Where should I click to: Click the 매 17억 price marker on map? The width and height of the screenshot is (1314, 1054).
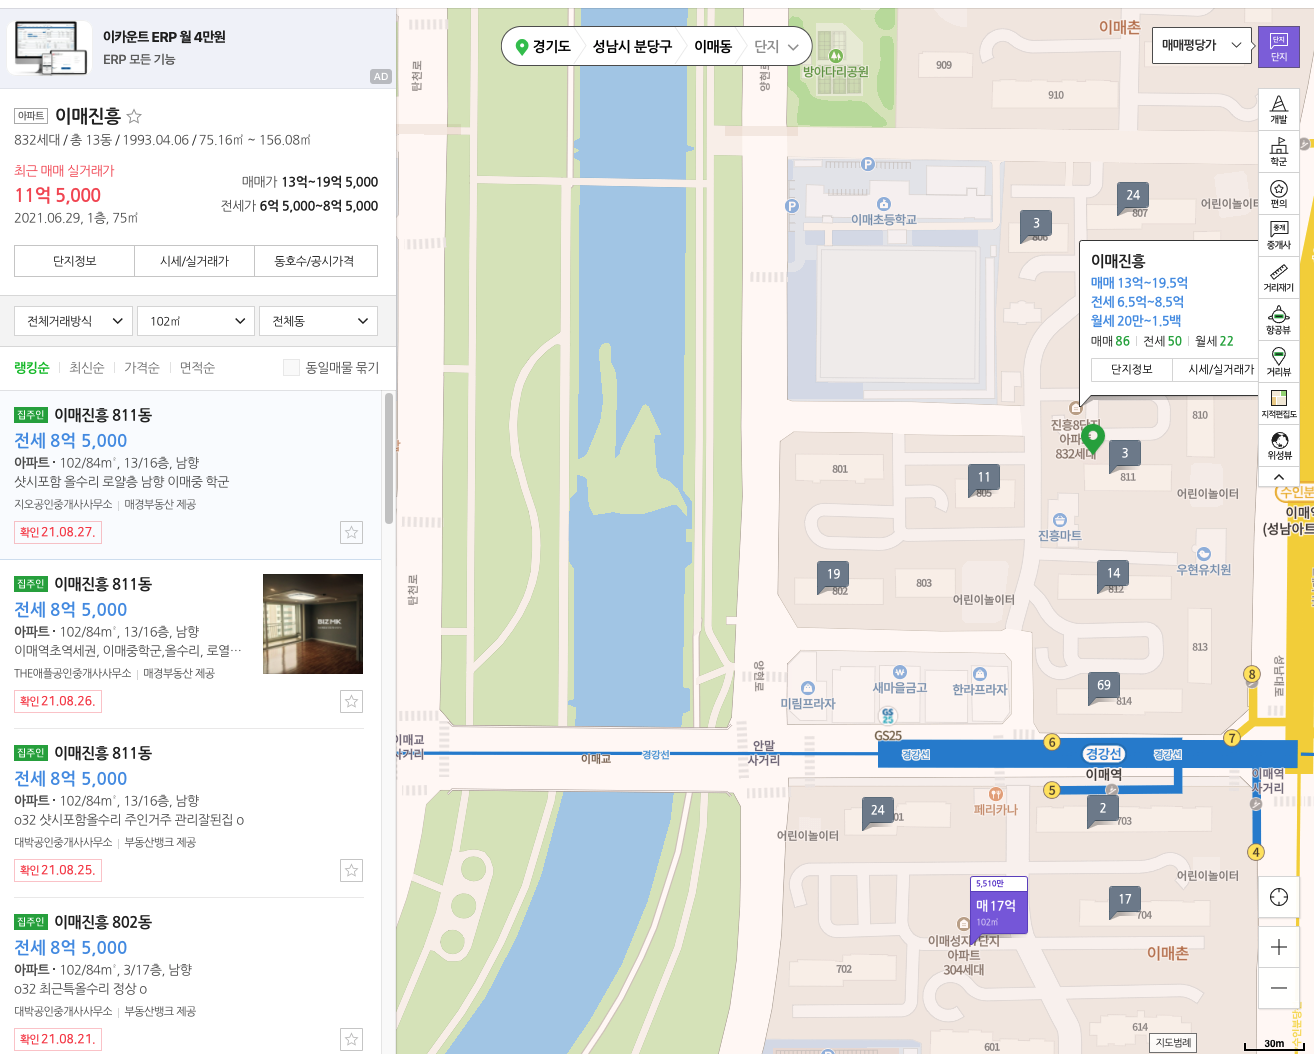tap(998, 905)
